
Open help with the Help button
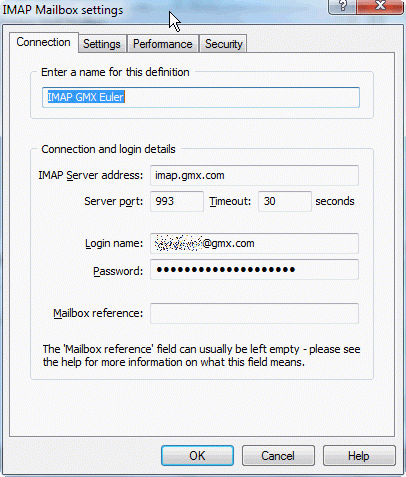coord(359,456)
